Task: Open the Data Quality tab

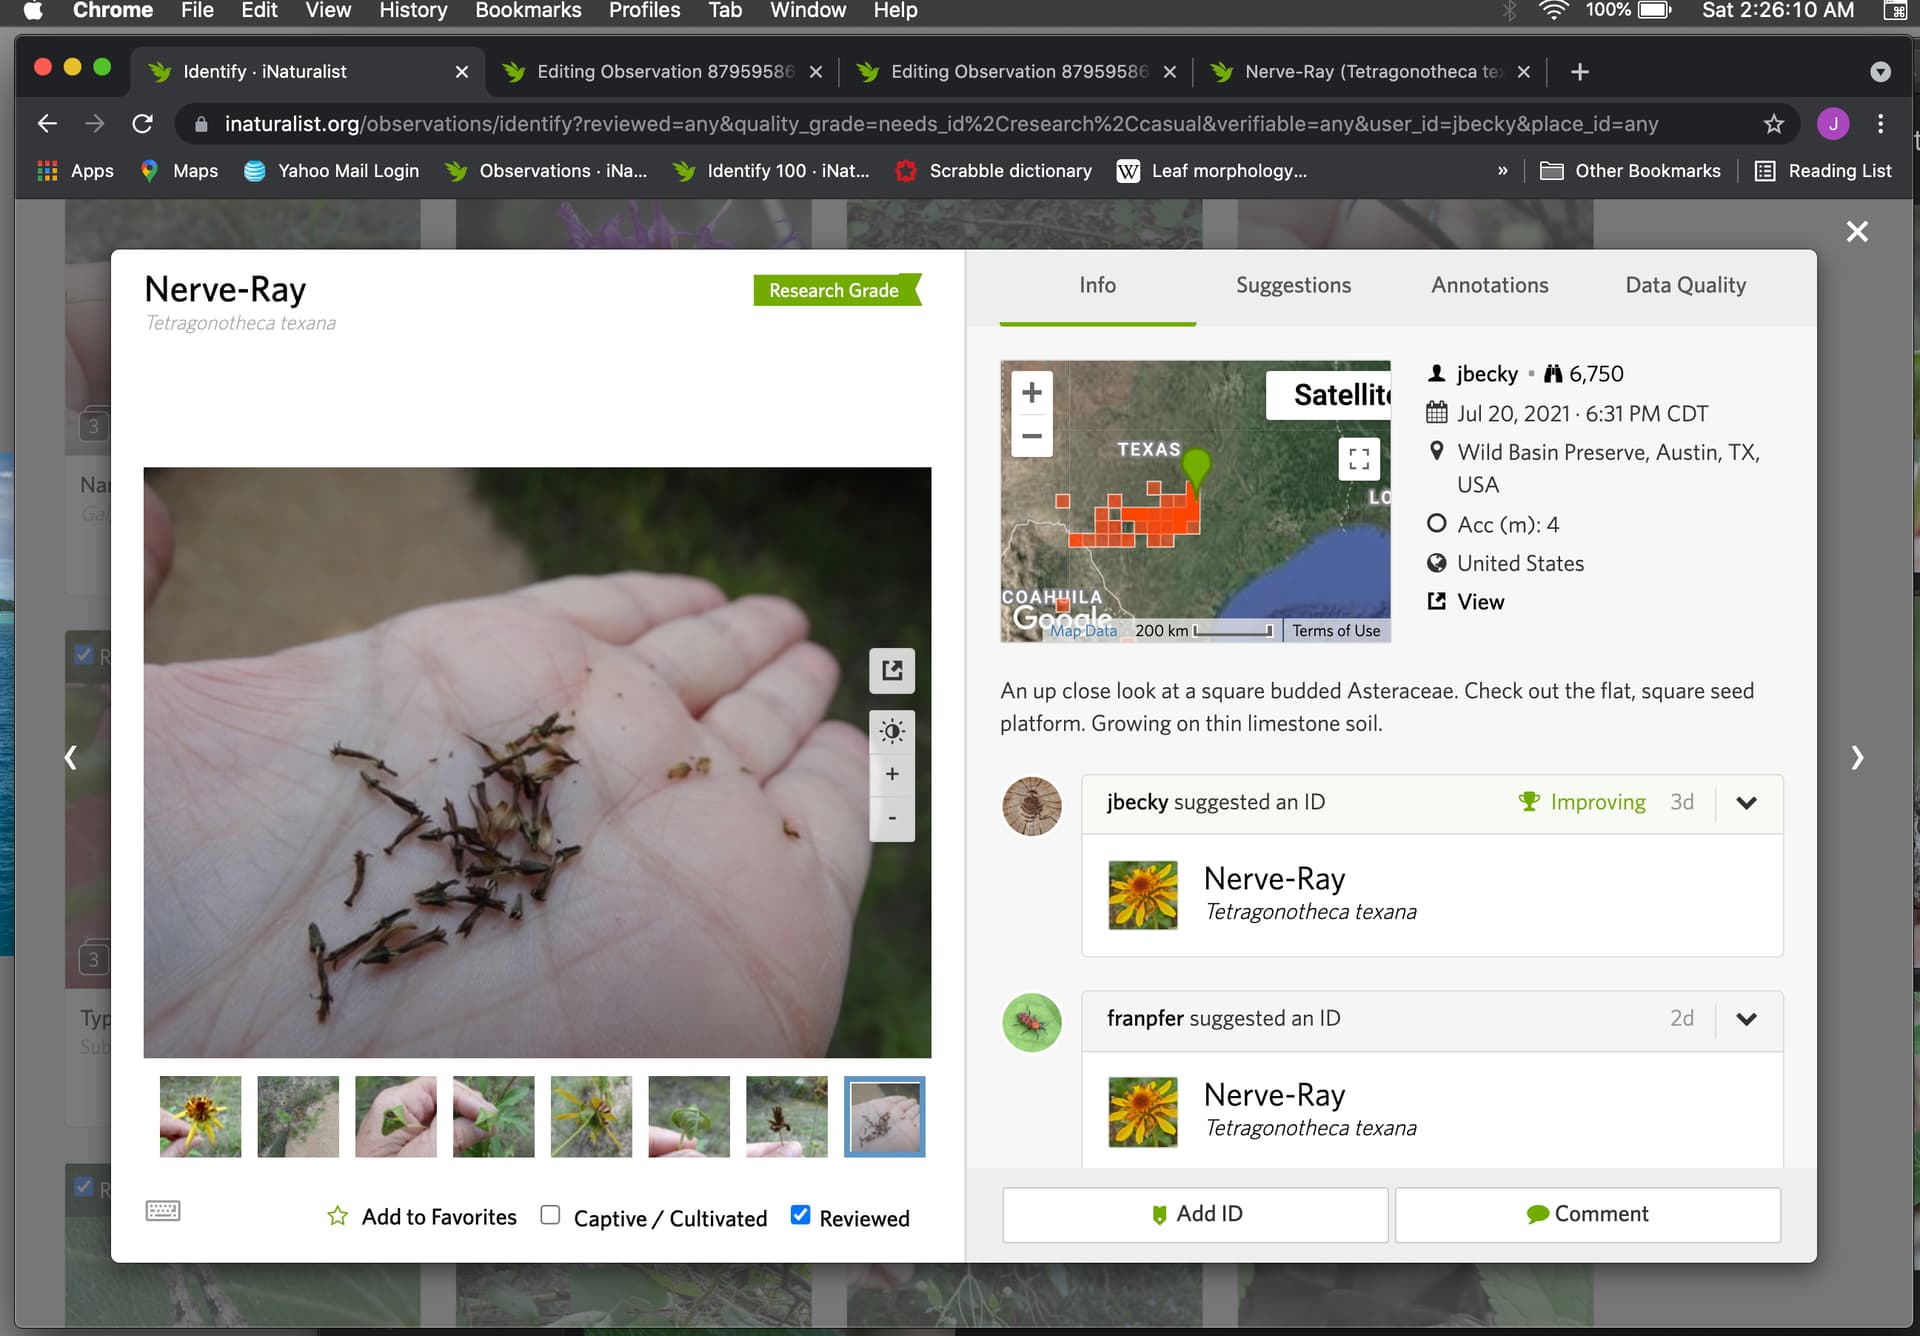Action: 1685,285
